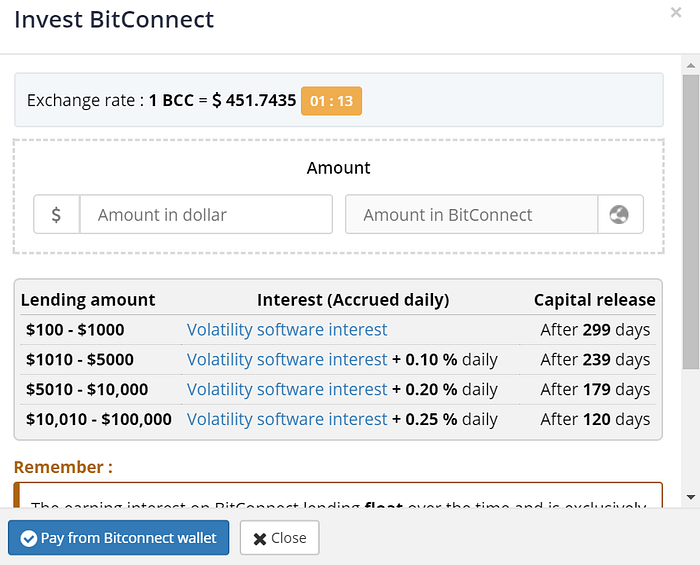This screenshot has width=700, height=565.
Task: Click the Close button at bottom
Action: tap(279, 538)
